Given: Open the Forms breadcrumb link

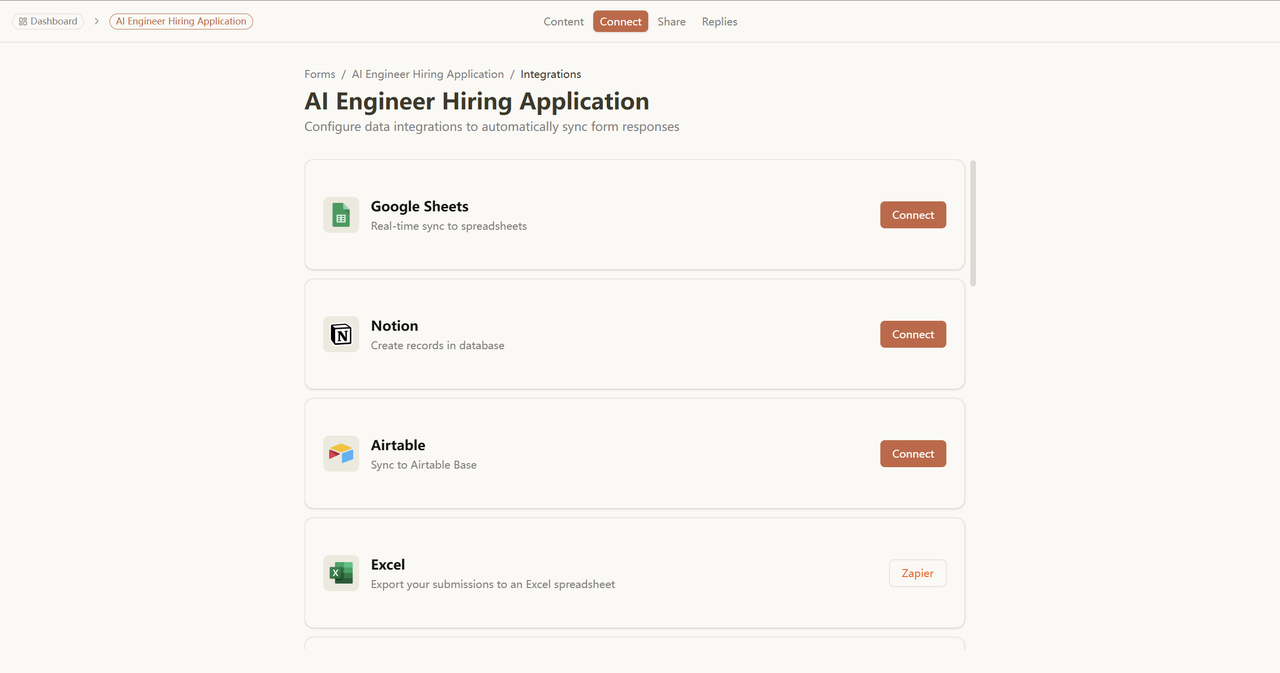Looking at the screenshot, I should 320,74.
